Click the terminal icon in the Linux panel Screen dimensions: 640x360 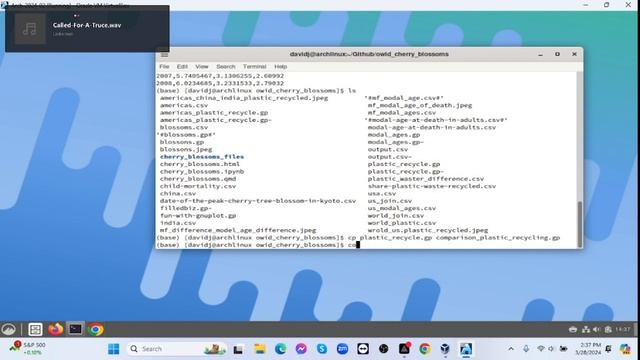click(75, 329)
